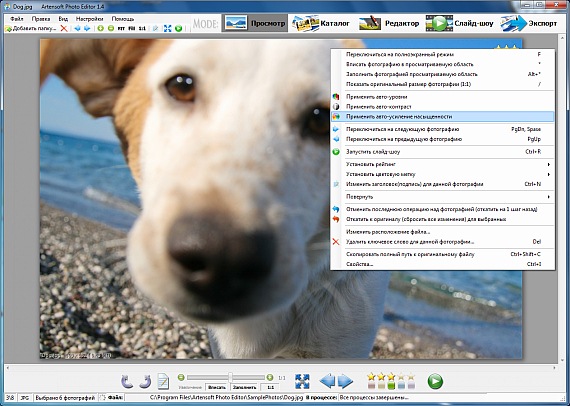Click the '1:1' button below zoom slider

point(270,387)
